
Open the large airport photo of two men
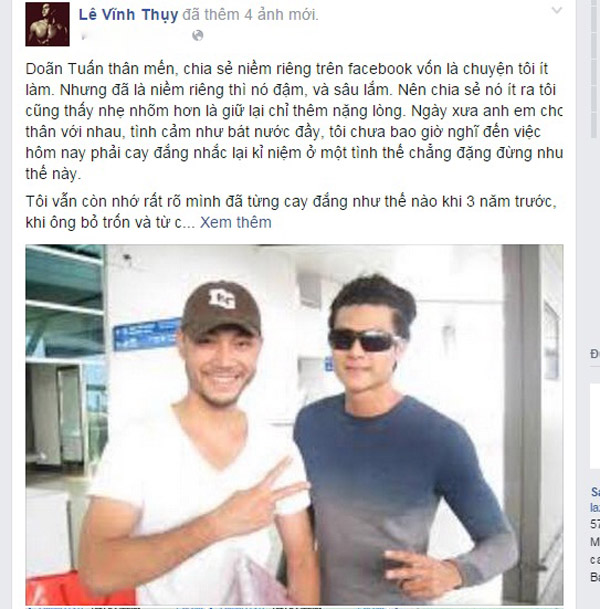point(294,425)
